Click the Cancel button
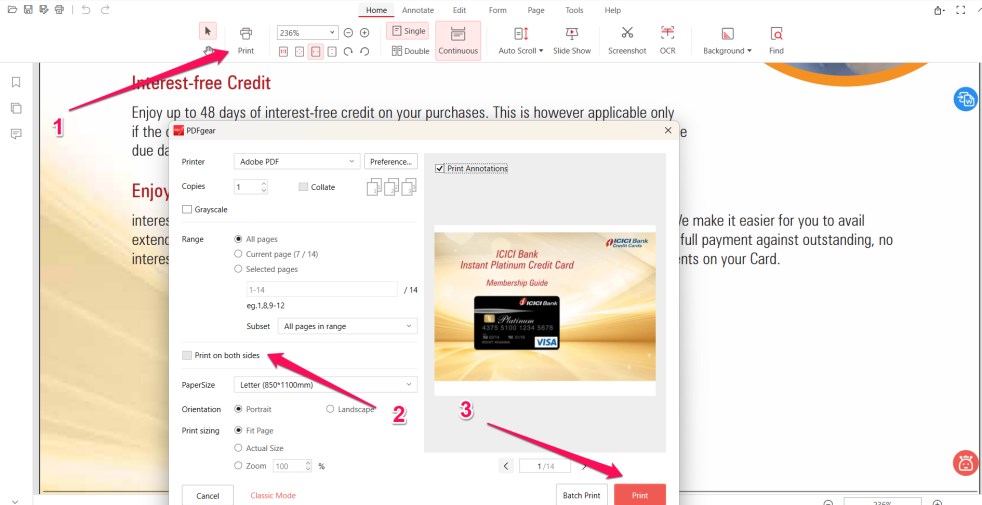The image size is (982, 505). point(208,495)
